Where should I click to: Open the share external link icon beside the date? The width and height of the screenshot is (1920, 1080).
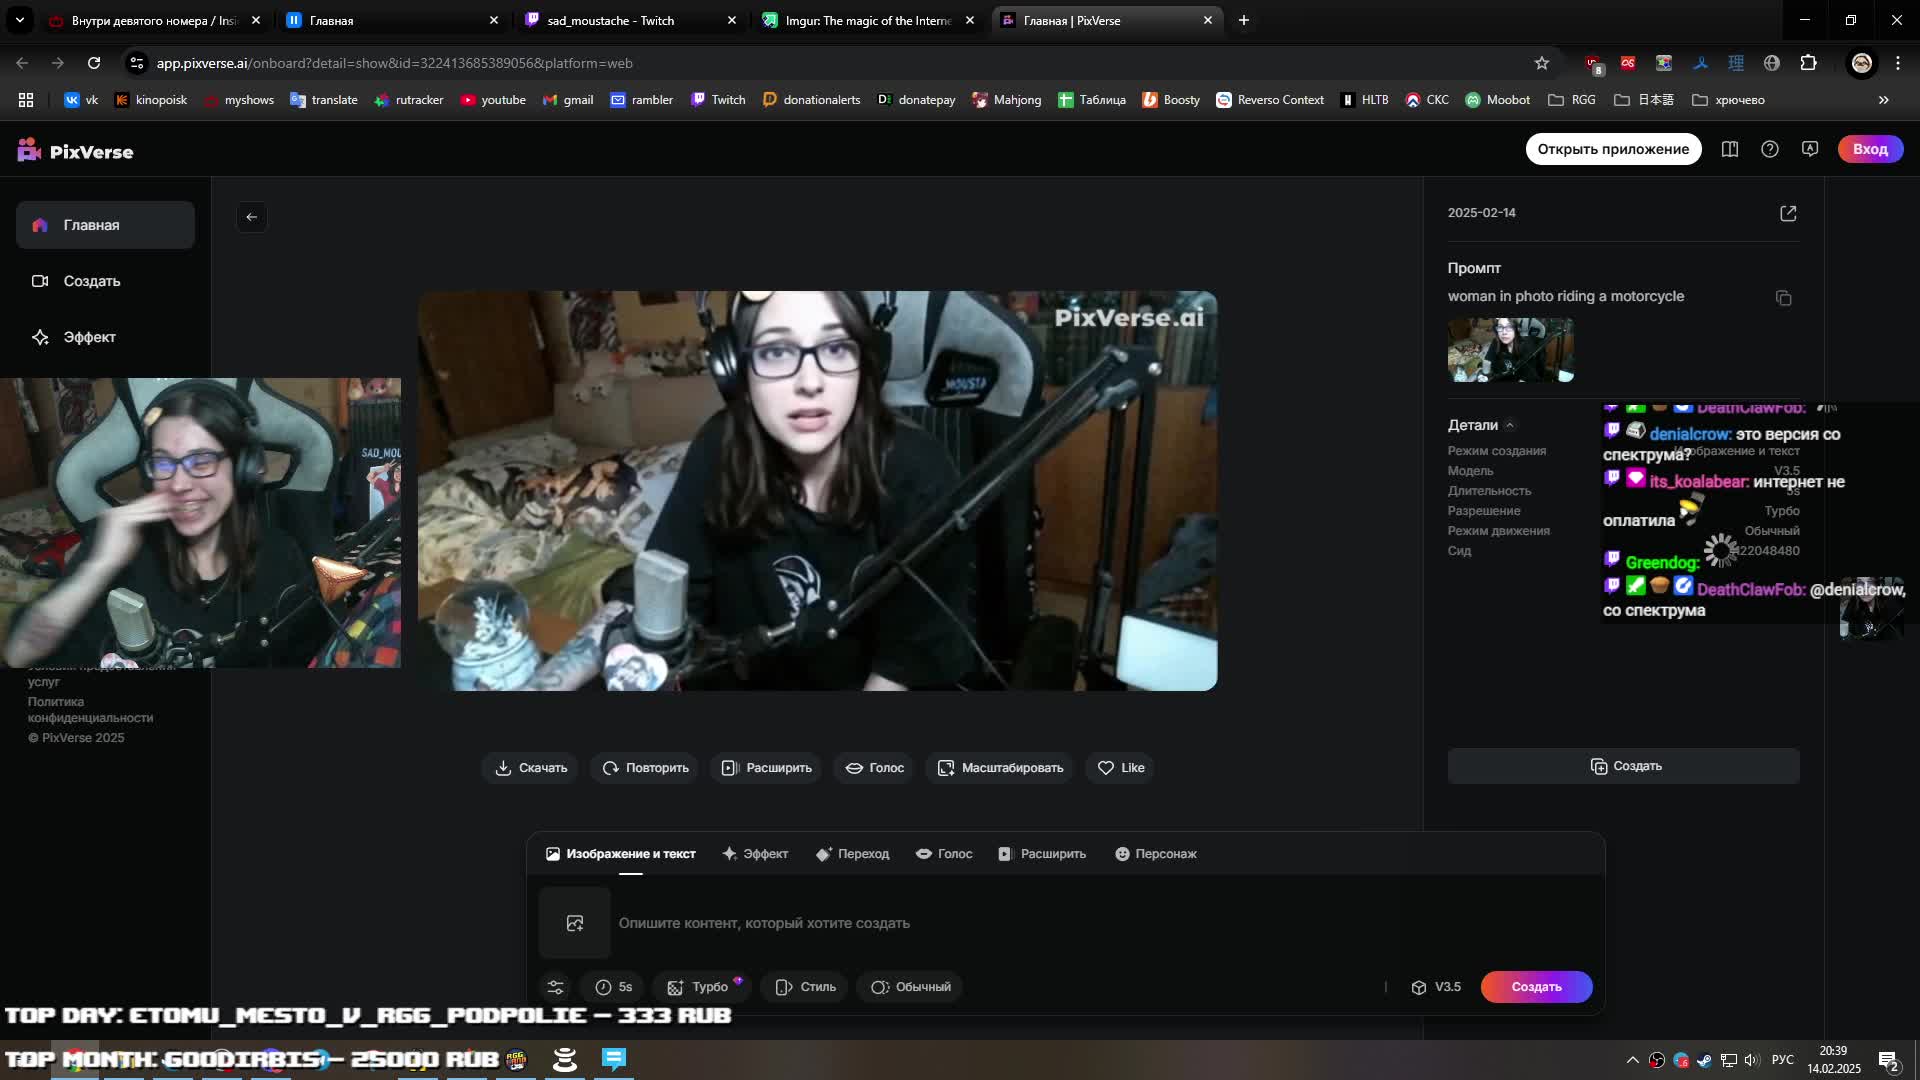[x=1788, y=213]
